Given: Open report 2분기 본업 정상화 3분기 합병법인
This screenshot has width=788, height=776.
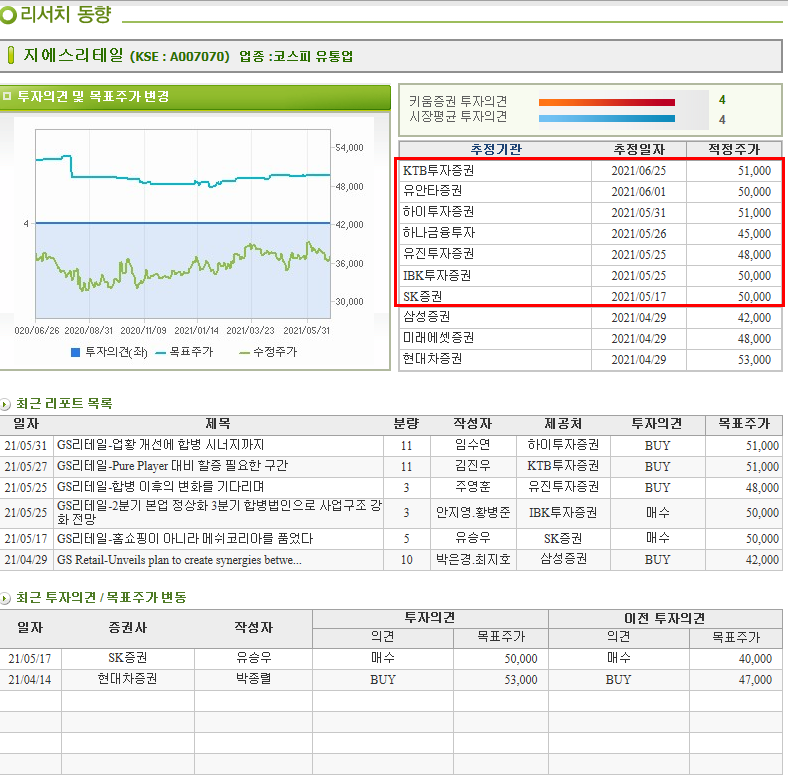Looking at the screenshot, I should coord(219,512).
